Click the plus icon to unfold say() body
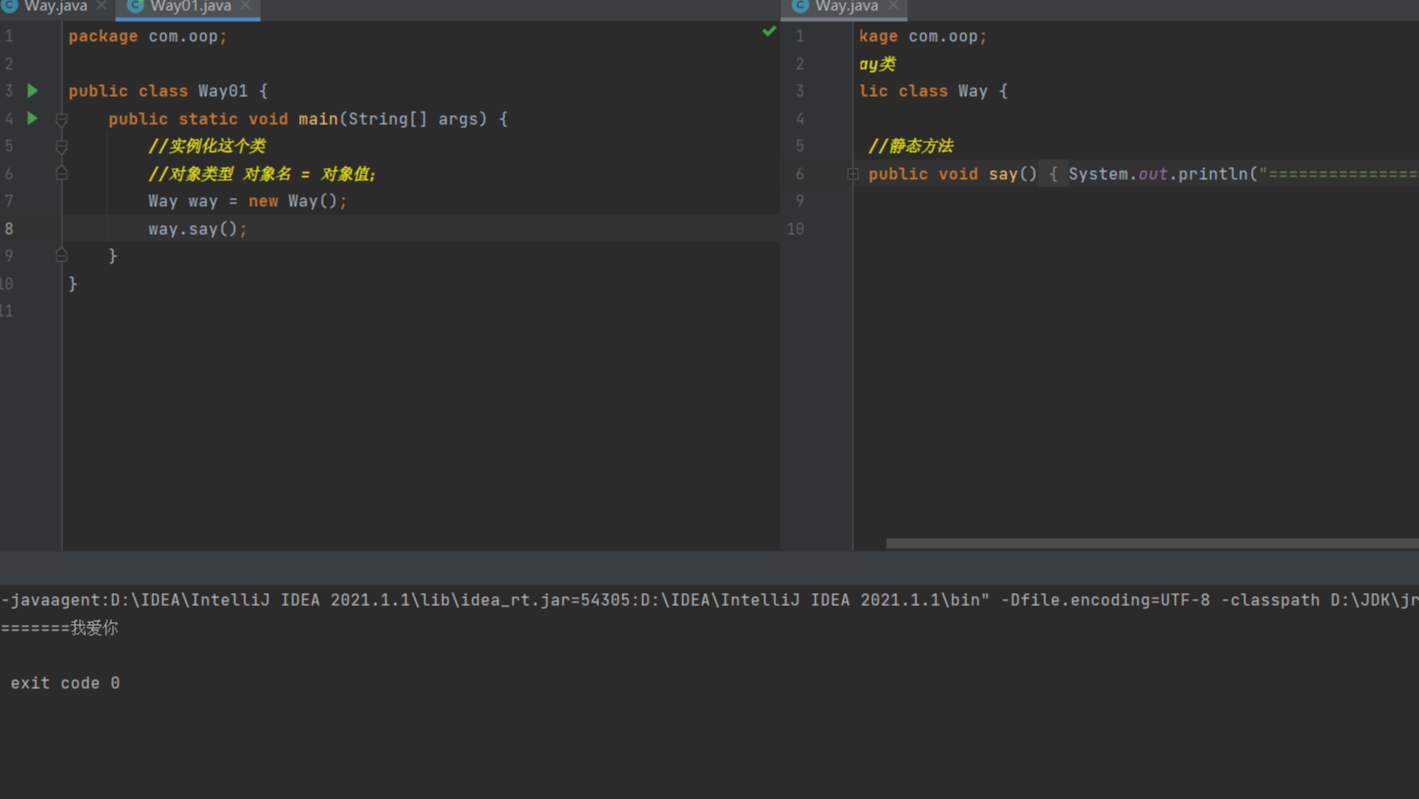This screenshot has height=799, width=1419. 853,174
